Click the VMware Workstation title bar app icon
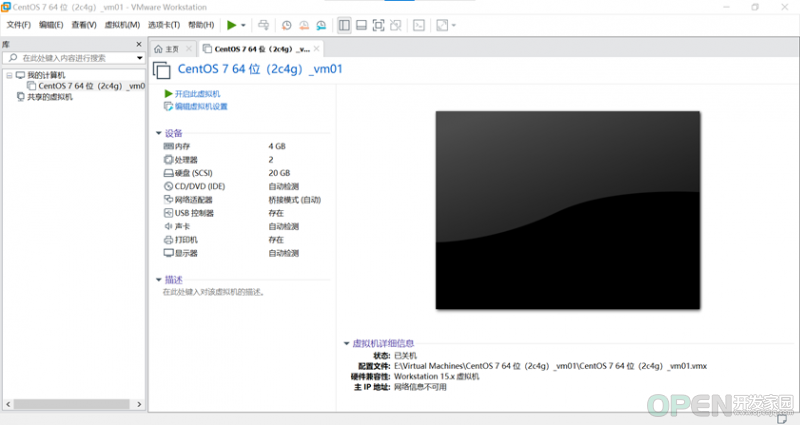The image size is (800, 425). tap(6, 7)
